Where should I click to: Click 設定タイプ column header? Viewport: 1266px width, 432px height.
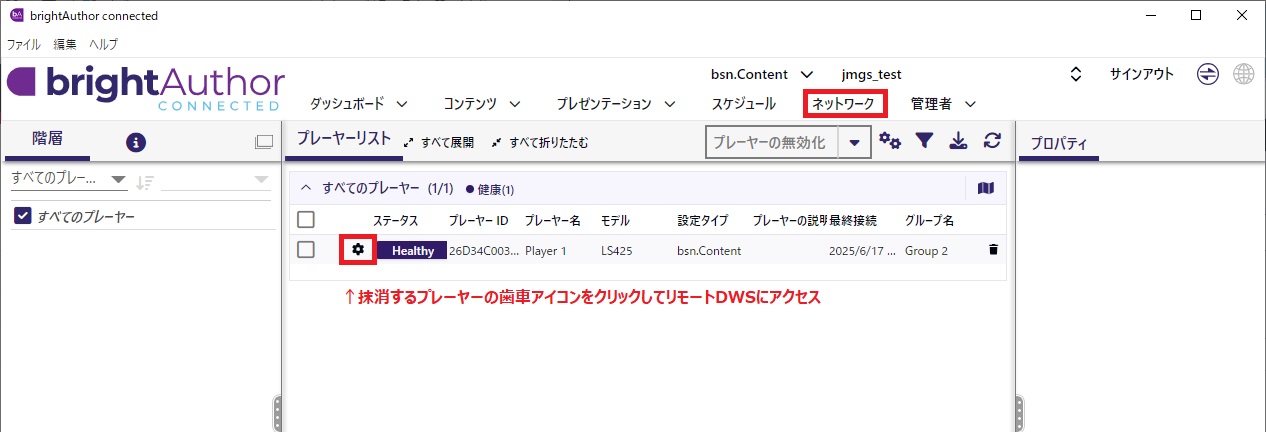703,220
